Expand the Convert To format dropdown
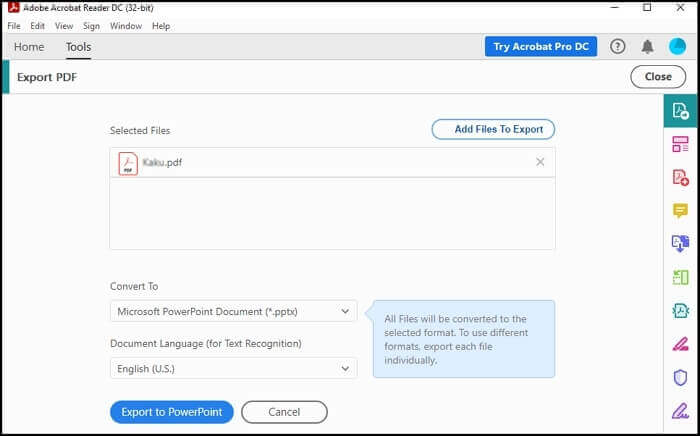 233,311
